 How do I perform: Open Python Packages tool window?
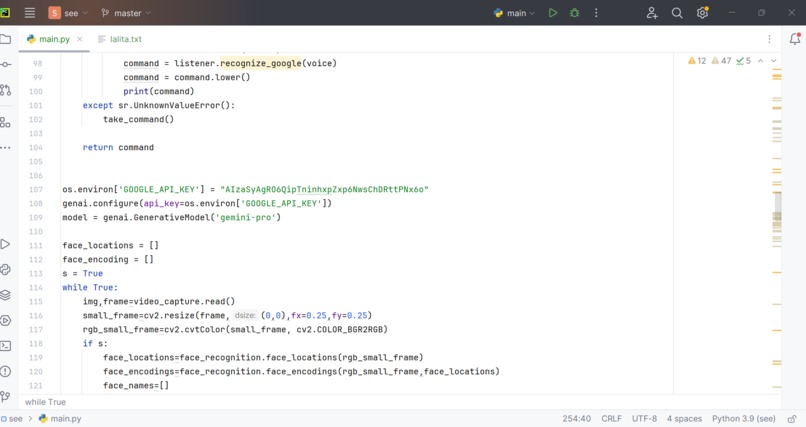tap(6, 295)
